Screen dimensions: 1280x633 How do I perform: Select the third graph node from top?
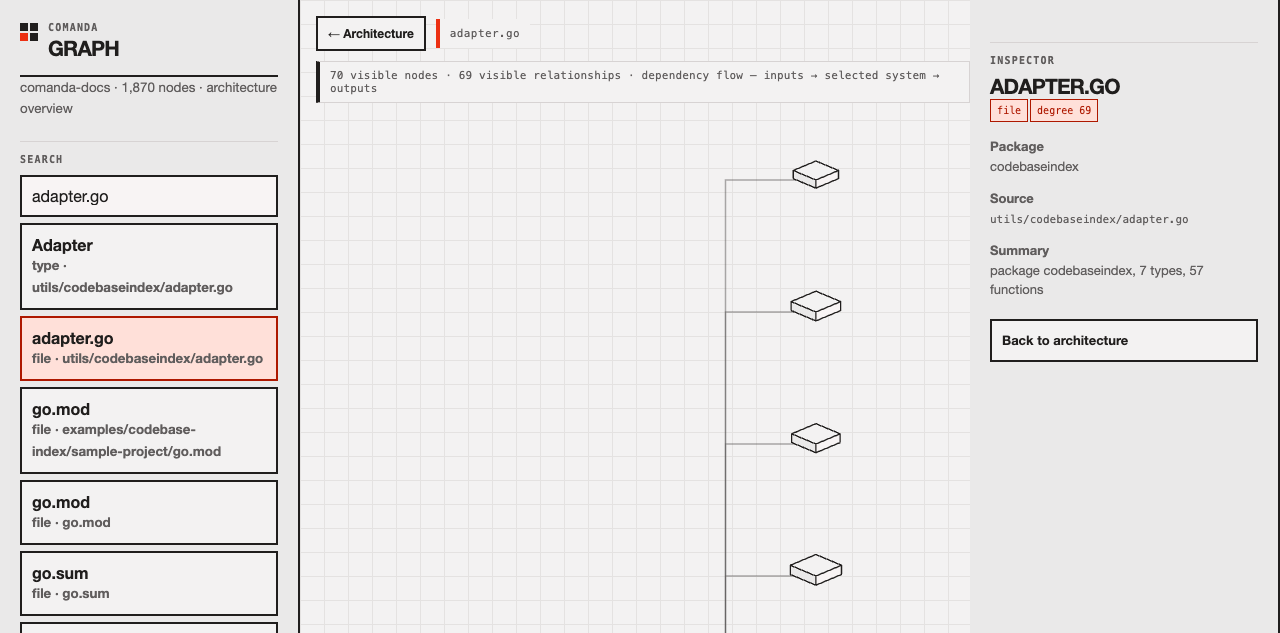click(x=816, y=438)
